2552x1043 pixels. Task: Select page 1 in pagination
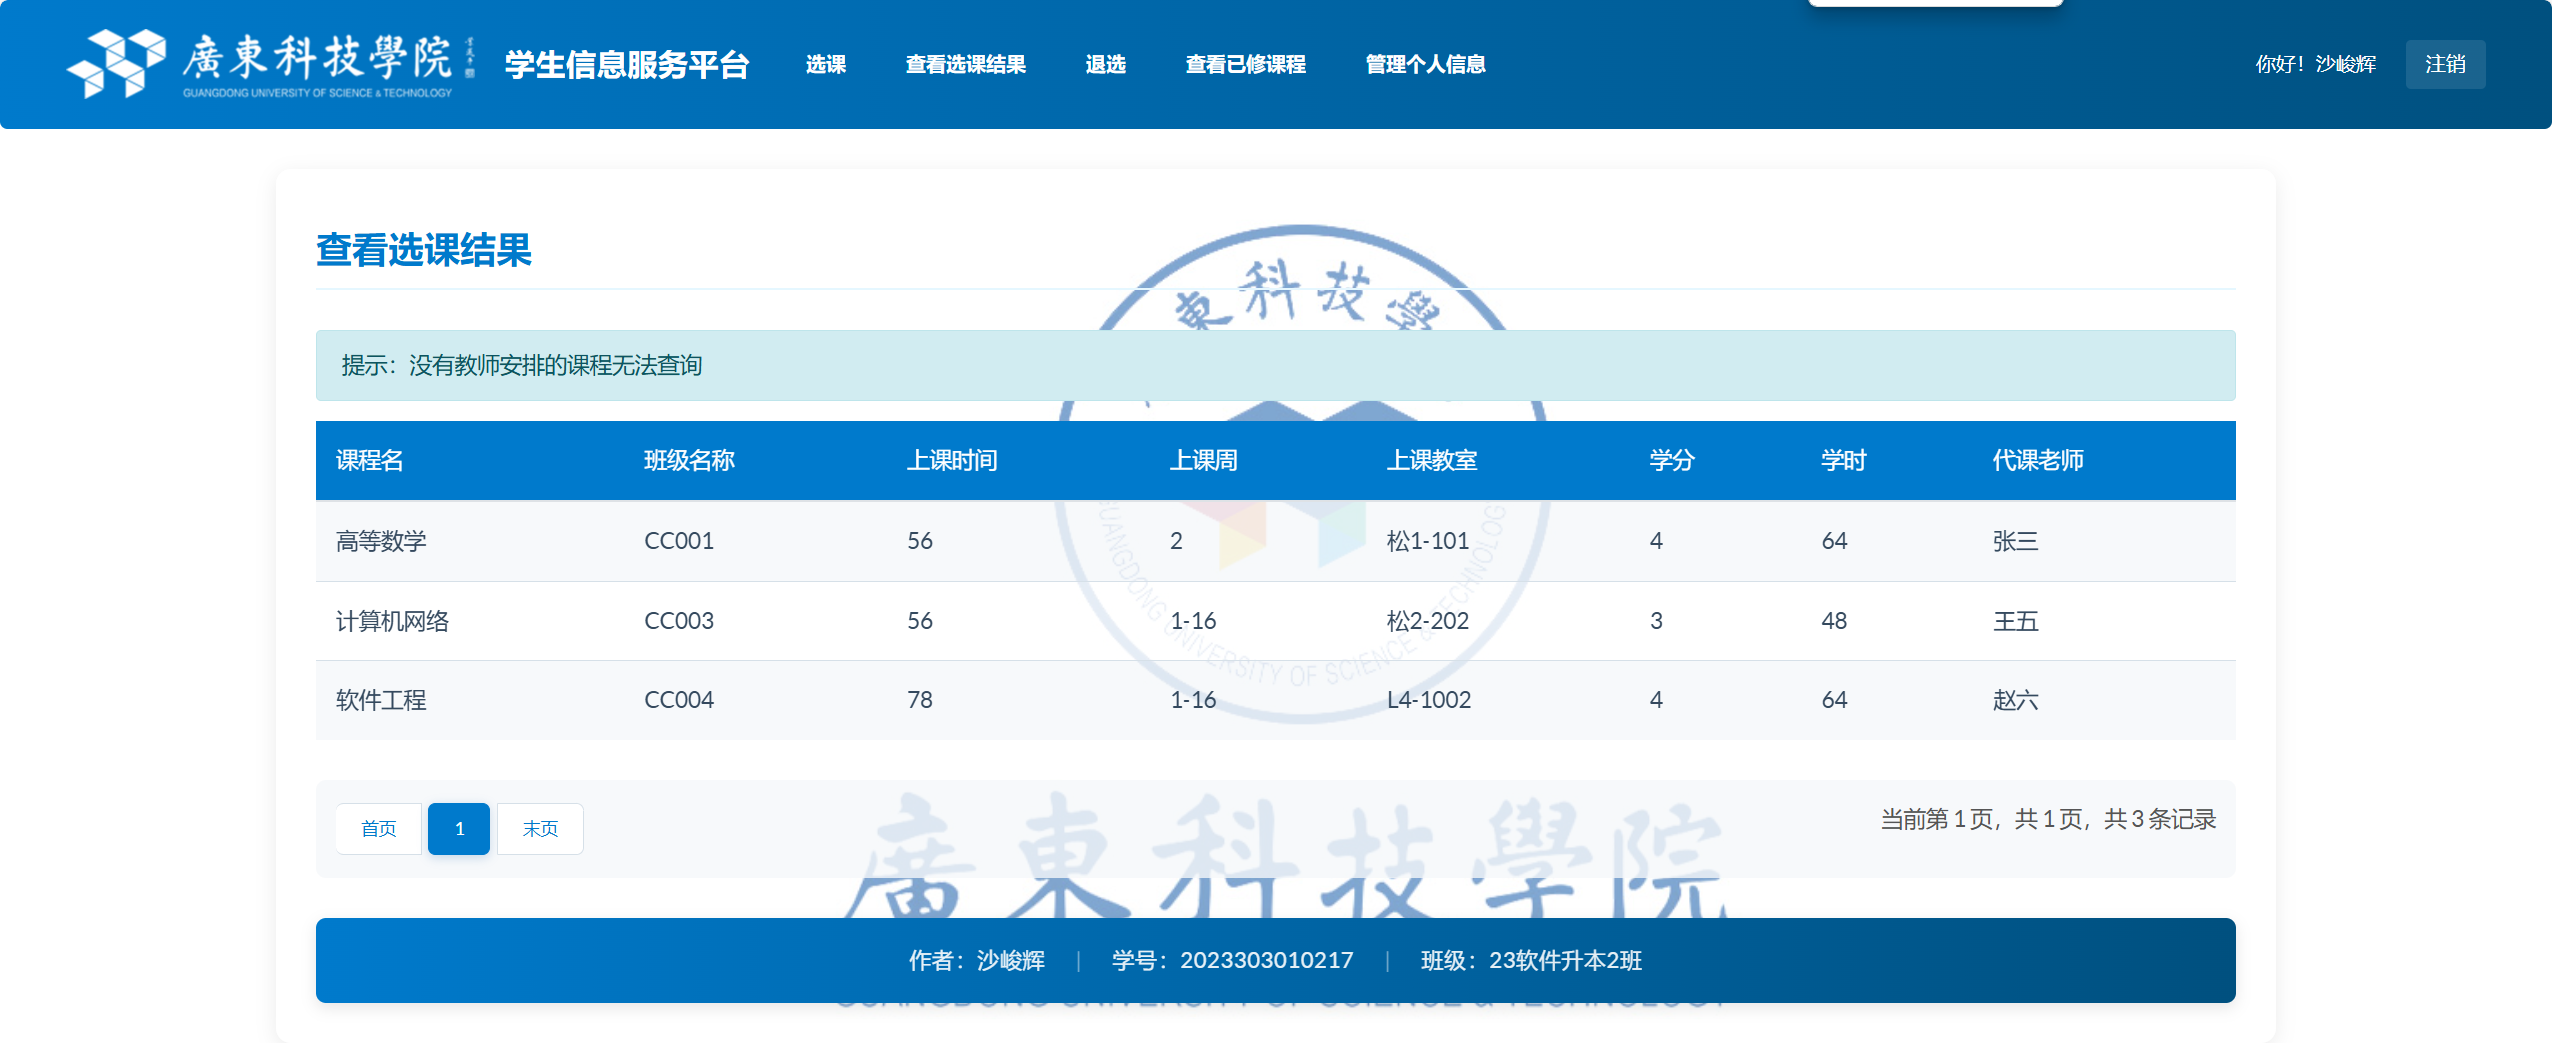pos(459,828)
